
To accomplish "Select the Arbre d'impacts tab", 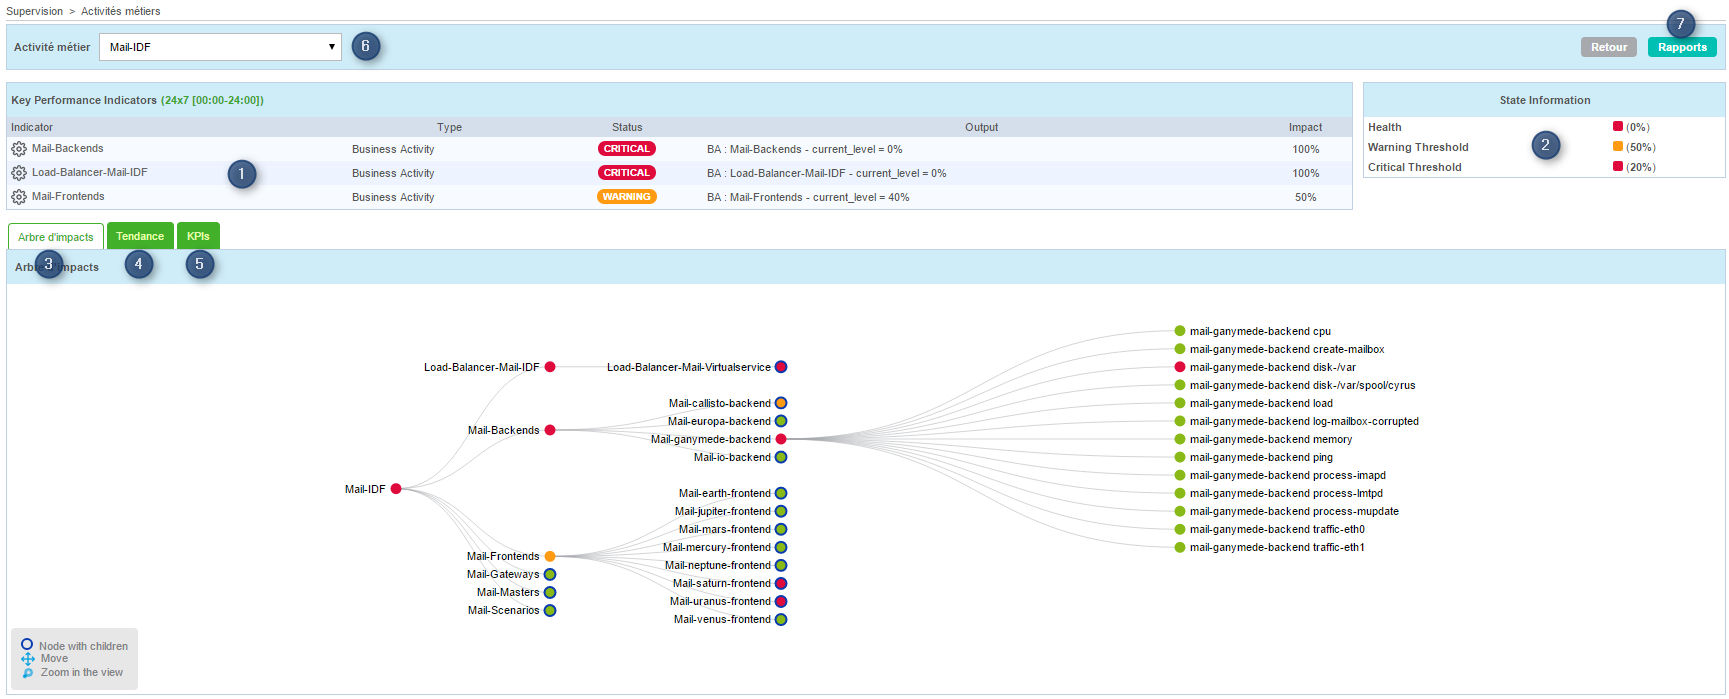I will tap(56, 237).
